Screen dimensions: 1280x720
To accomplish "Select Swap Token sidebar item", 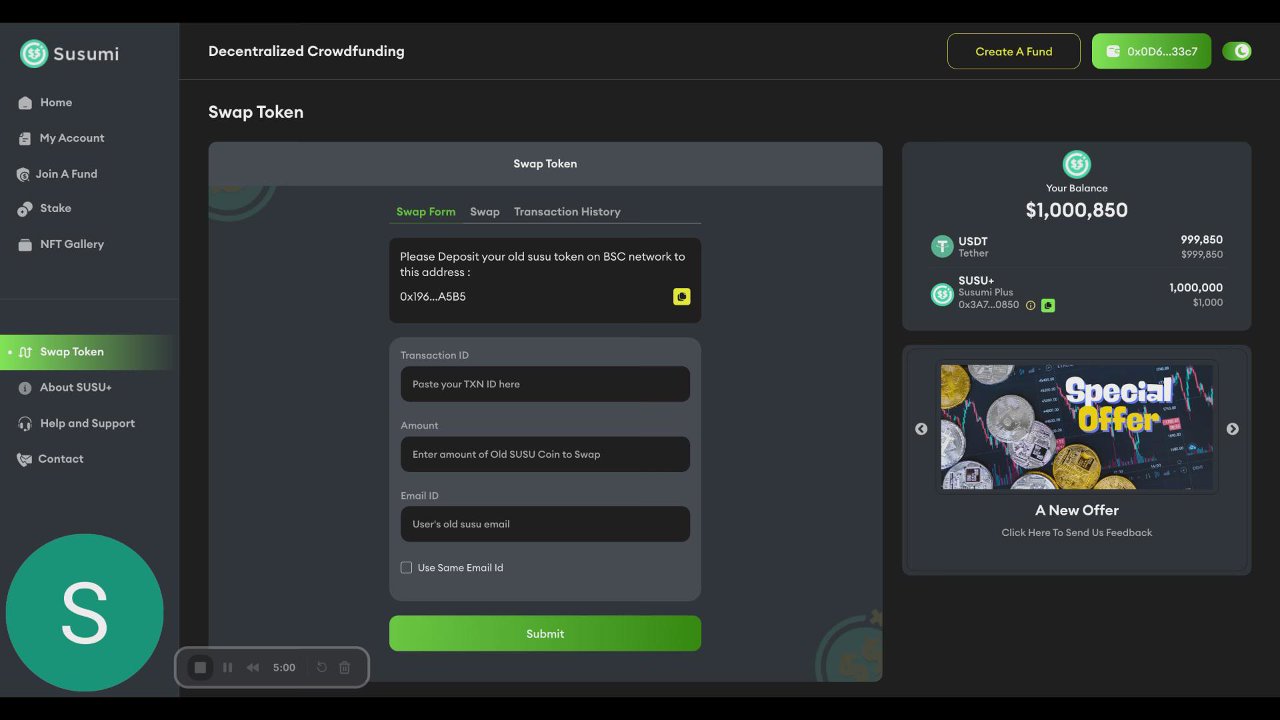I will (x=87, y=352).
